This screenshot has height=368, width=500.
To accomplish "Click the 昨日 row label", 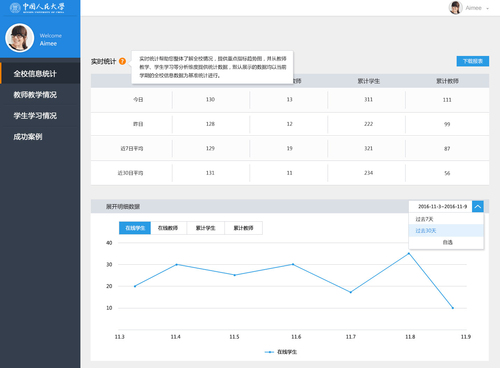I will point(138,124).
